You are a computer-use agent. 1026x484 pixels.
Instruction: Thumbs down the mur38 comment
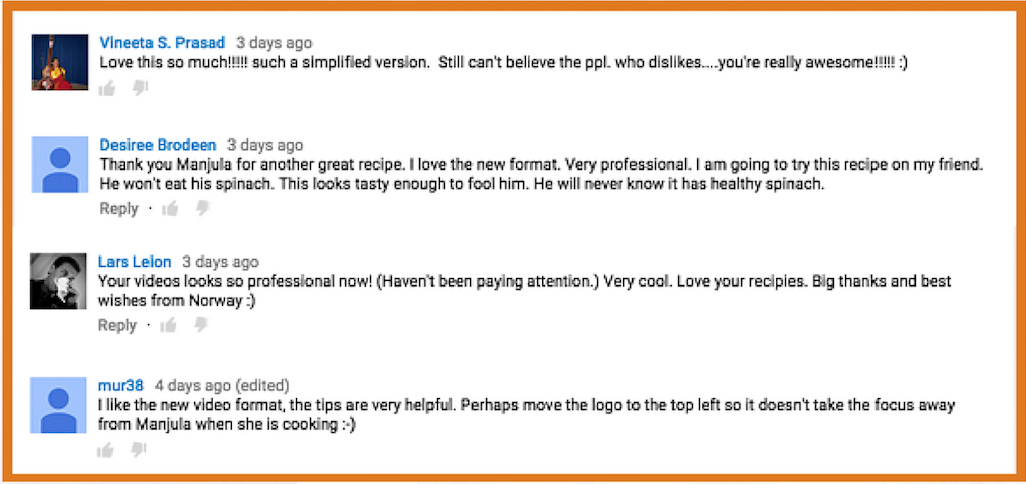tap(139, 449)
